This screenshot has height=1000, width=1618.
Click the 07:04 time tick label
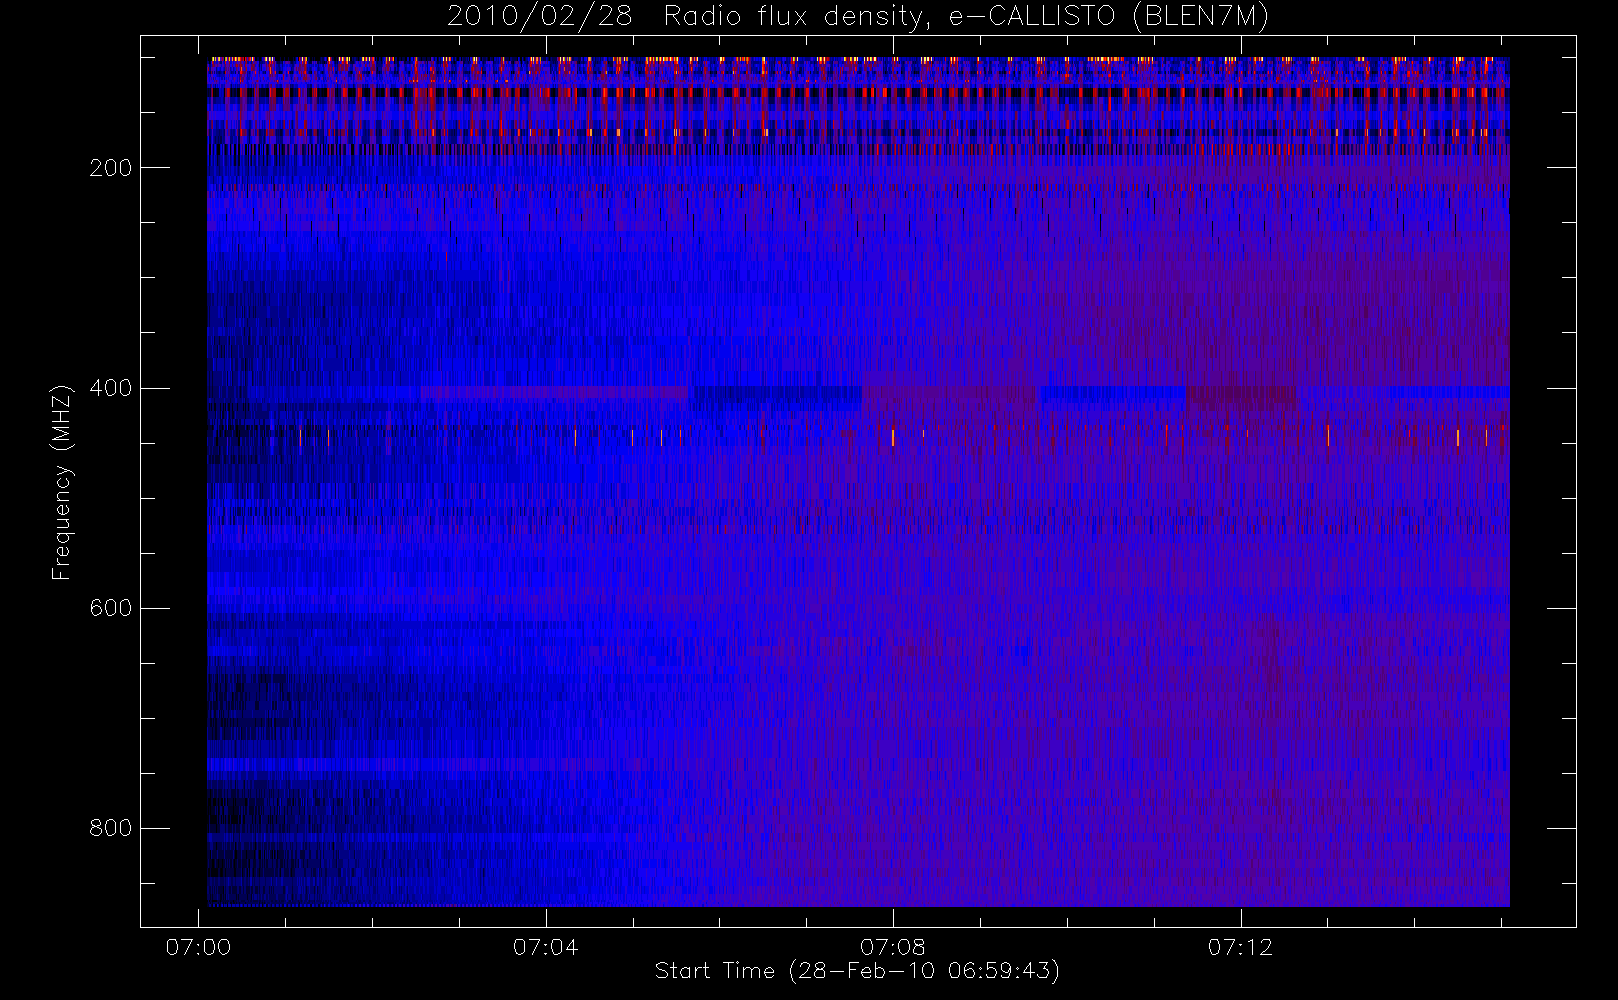[x=545, y=947]
